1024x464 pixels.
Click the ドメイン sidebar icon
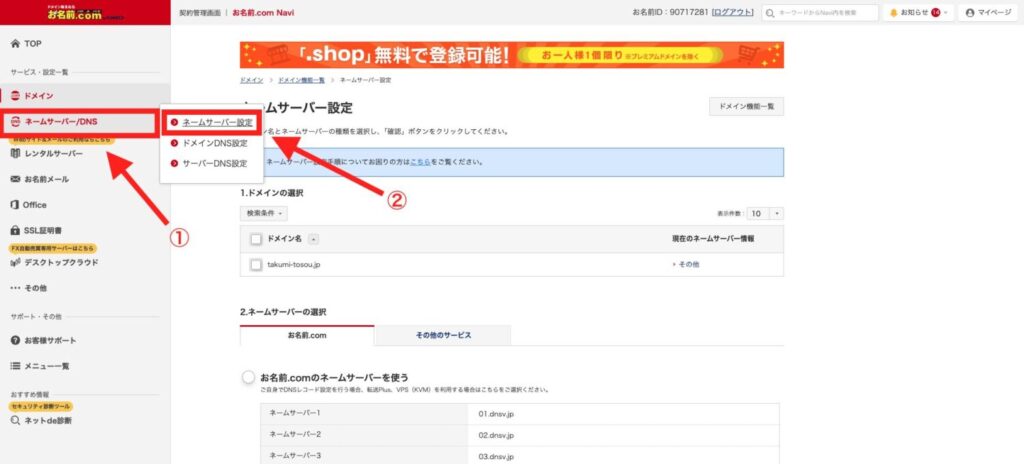click(16, 96)
